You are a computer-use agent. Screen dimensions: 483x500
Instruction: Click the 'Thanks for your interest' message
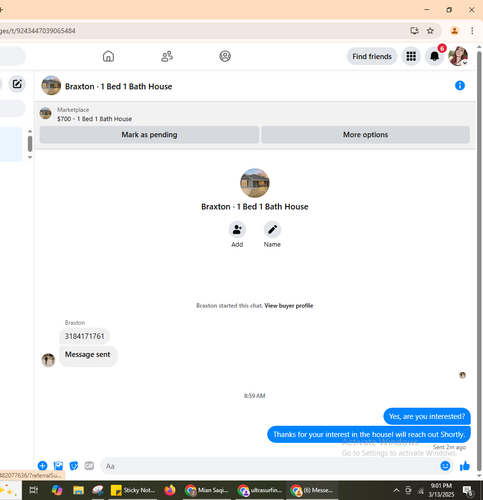click(x=369, y=434)
